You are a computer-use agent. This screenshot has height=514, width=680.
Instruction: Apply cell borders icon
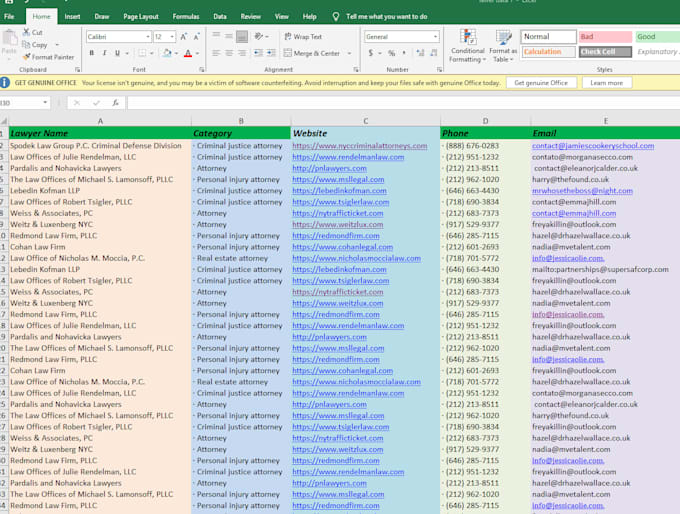(x=142, y=53)
